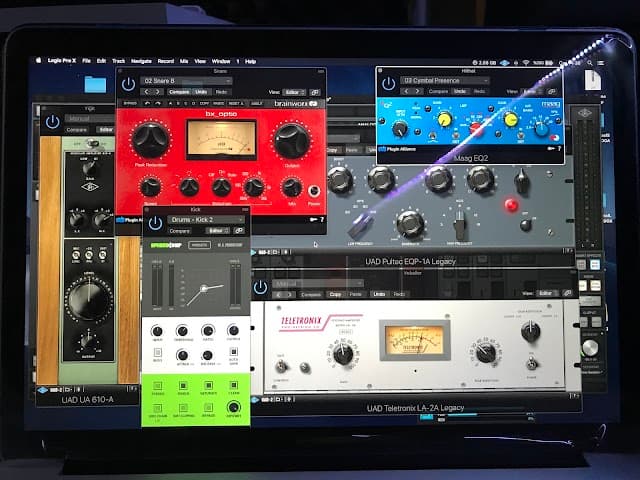Toggle the Auto Gain square in SpeedComp
640x480 pixels.
pyautogui.click(x=233, y=351)
